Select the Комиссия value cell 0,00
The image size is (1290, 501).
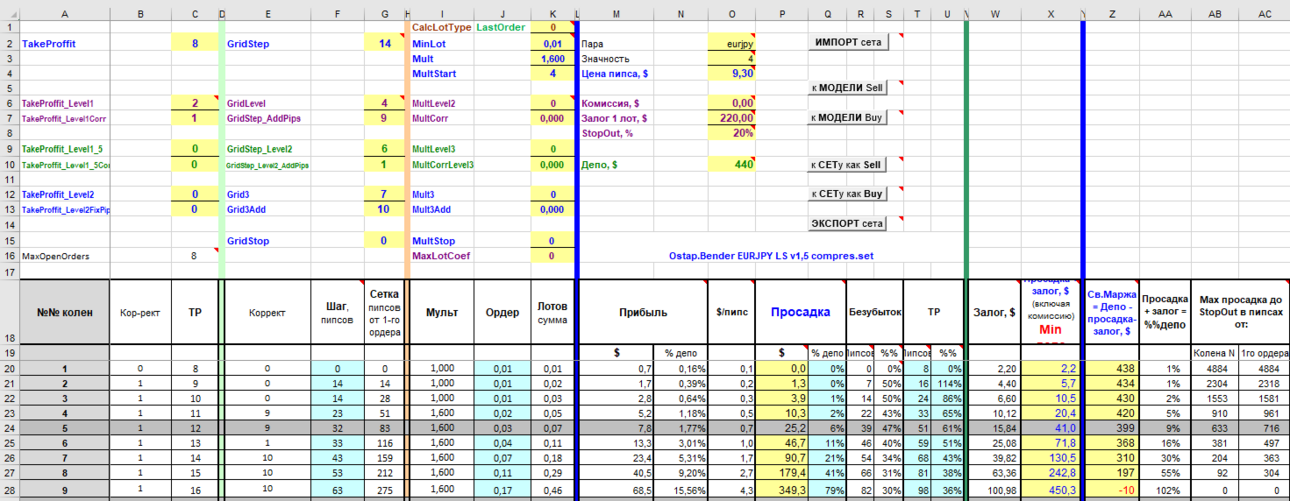731,103
